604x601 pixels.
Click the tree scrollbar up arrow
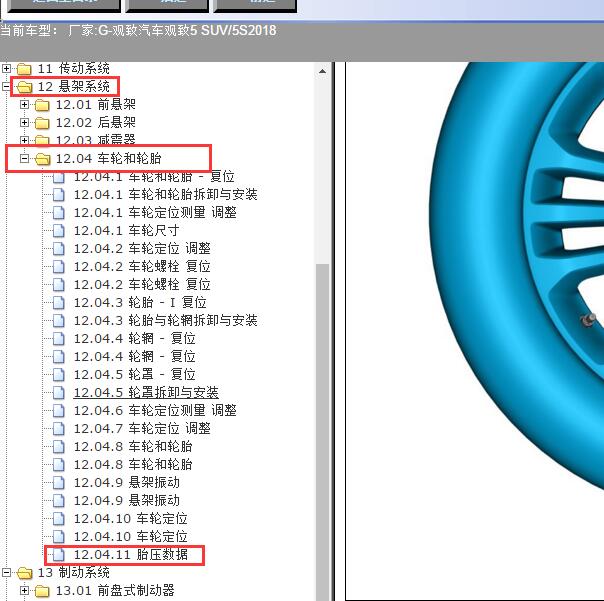[x=322, y=71]
